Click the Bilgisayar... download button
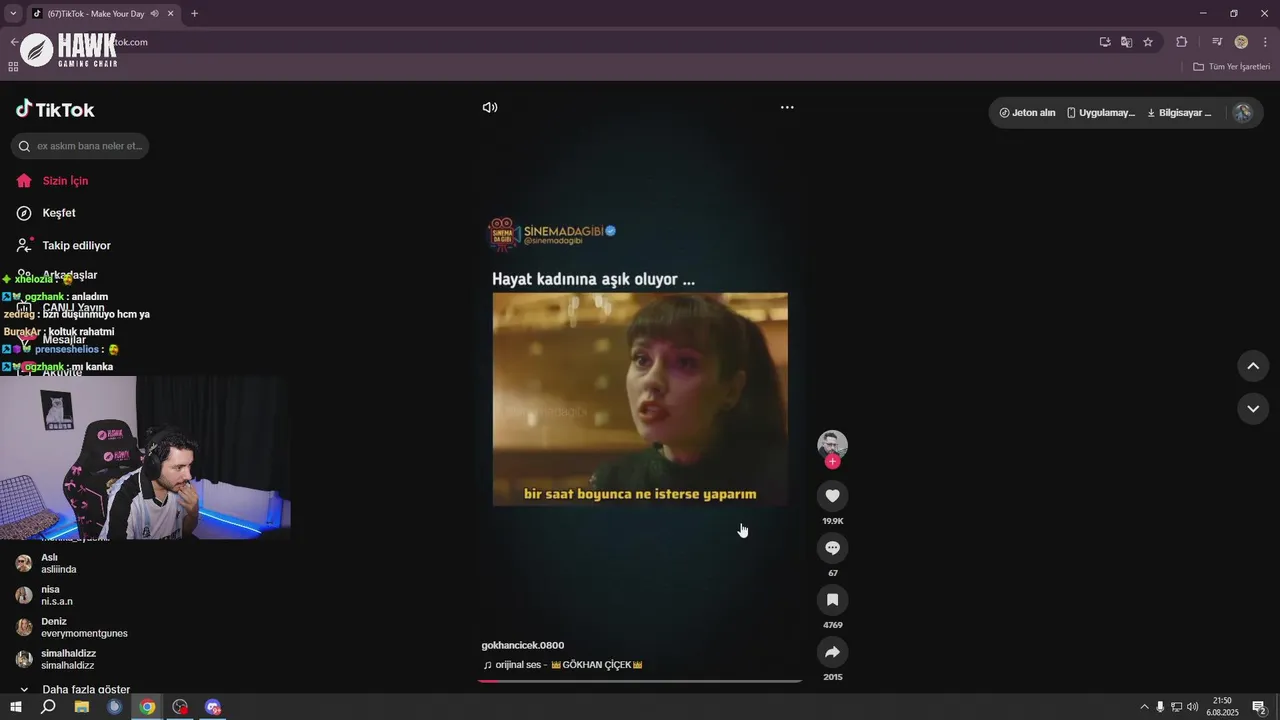 tap(1179, 113)
